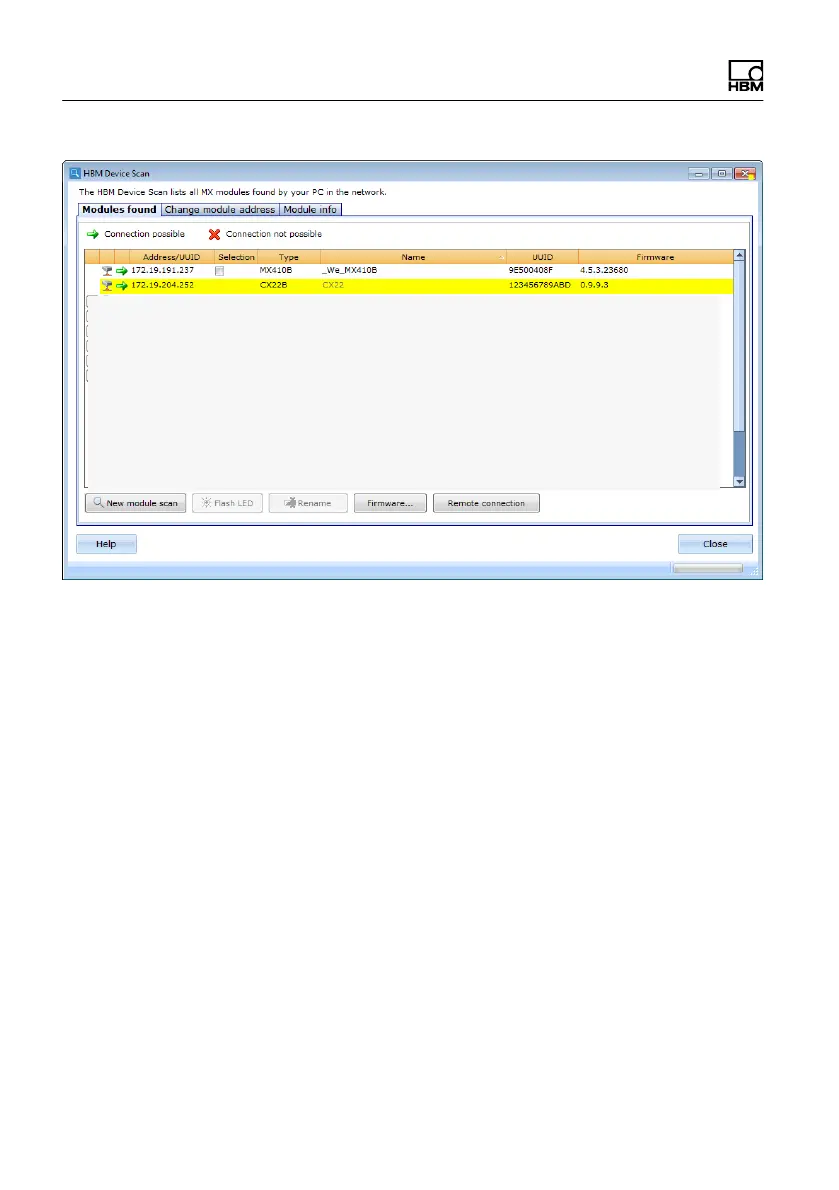Click the scrollbar up arrow in module list
The image size is (839, 1190).
[x=740, y=256]
